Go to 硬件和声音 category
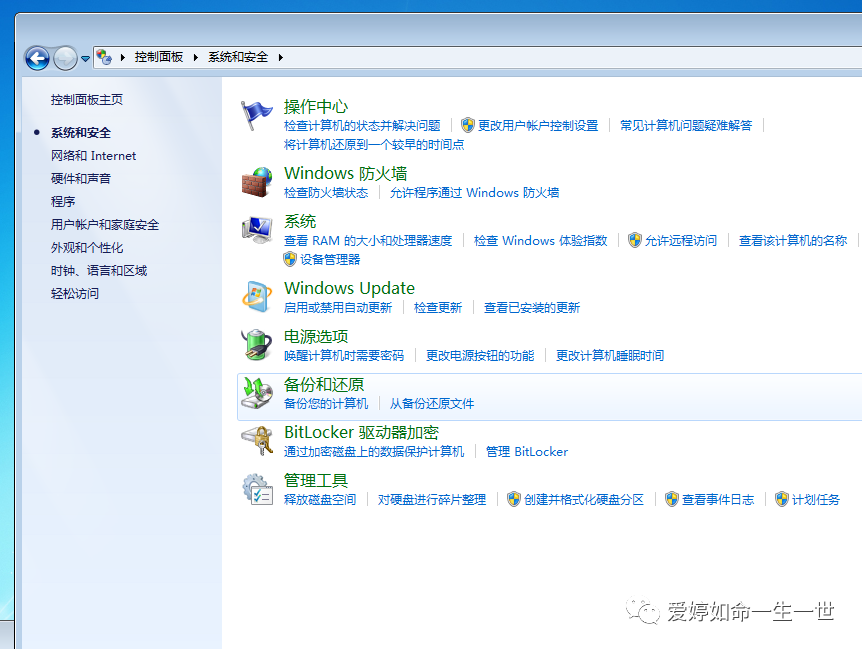This screenshot has height=649, width=862. point(81,179)
